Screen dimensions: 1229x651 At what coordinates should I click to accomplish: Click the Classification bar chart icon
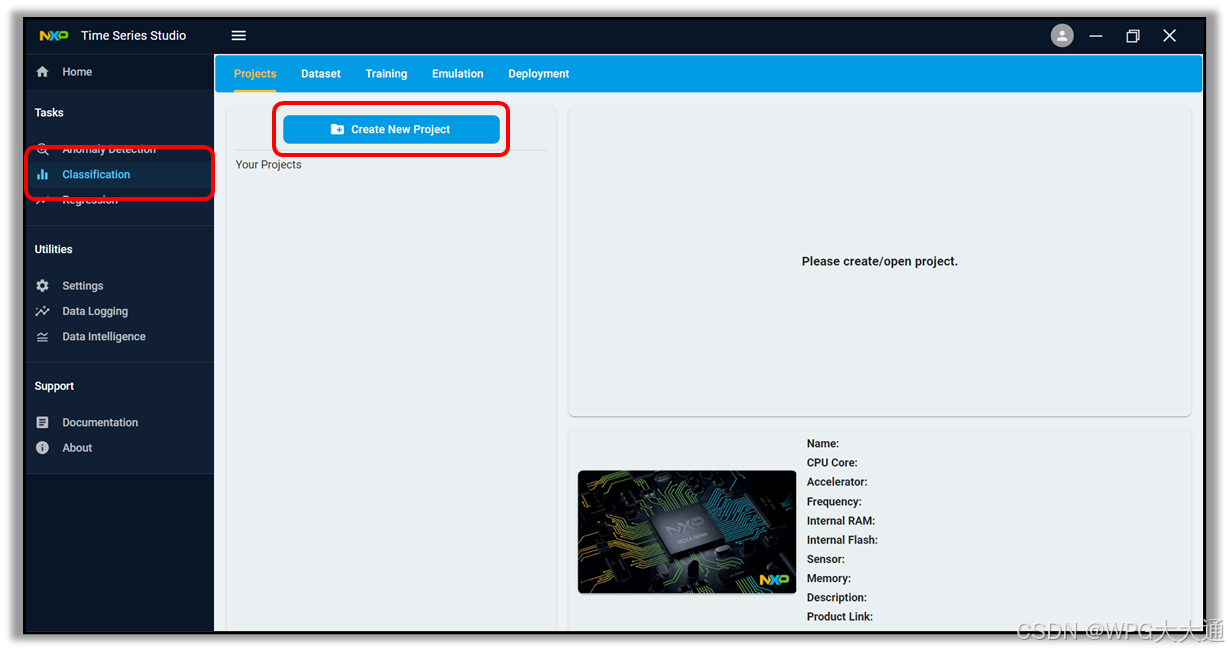42,174
